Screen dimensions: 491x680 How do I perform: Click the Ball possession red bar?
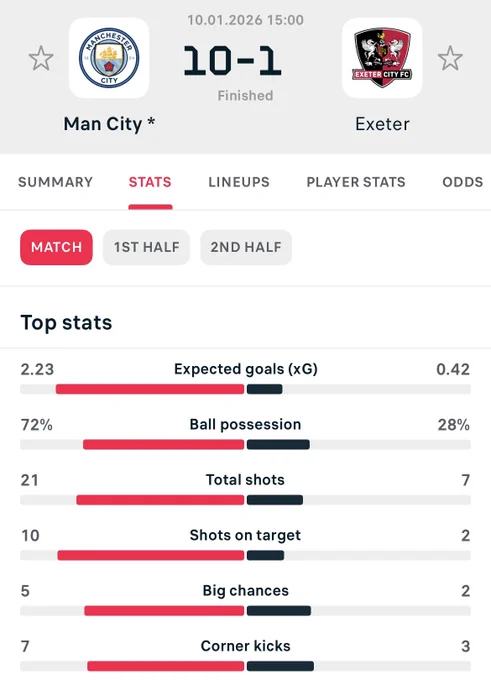pos(164,445)
